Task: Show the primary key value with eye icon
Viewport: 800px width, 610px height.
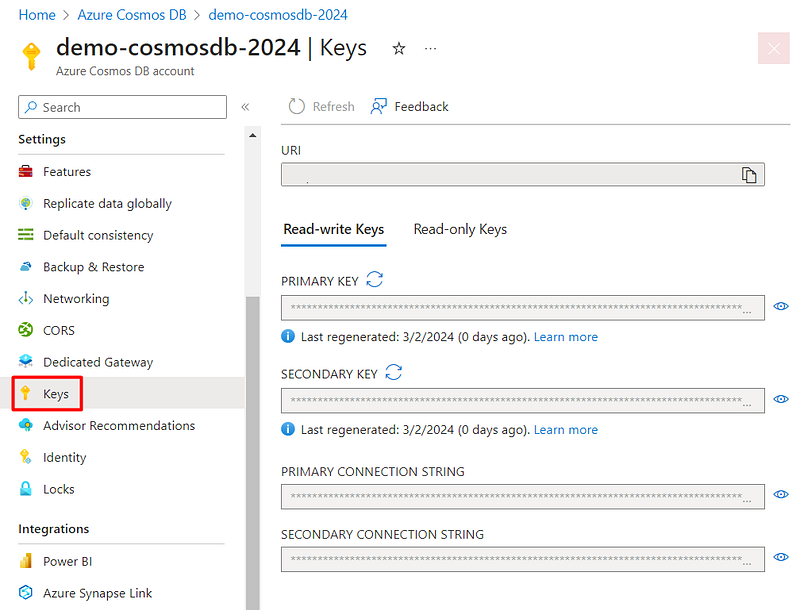Action: (781, 306)
